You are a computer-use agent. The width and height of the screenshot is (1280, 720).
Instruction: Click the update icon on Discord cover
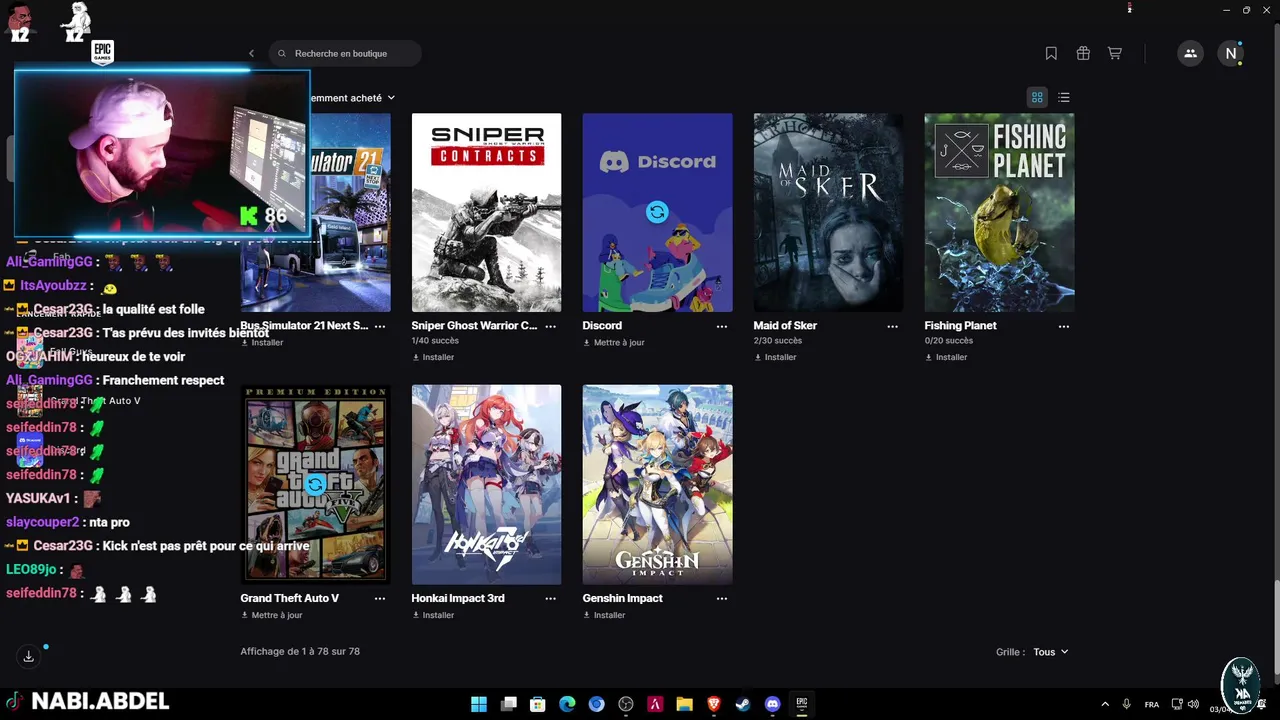[657, 212]
